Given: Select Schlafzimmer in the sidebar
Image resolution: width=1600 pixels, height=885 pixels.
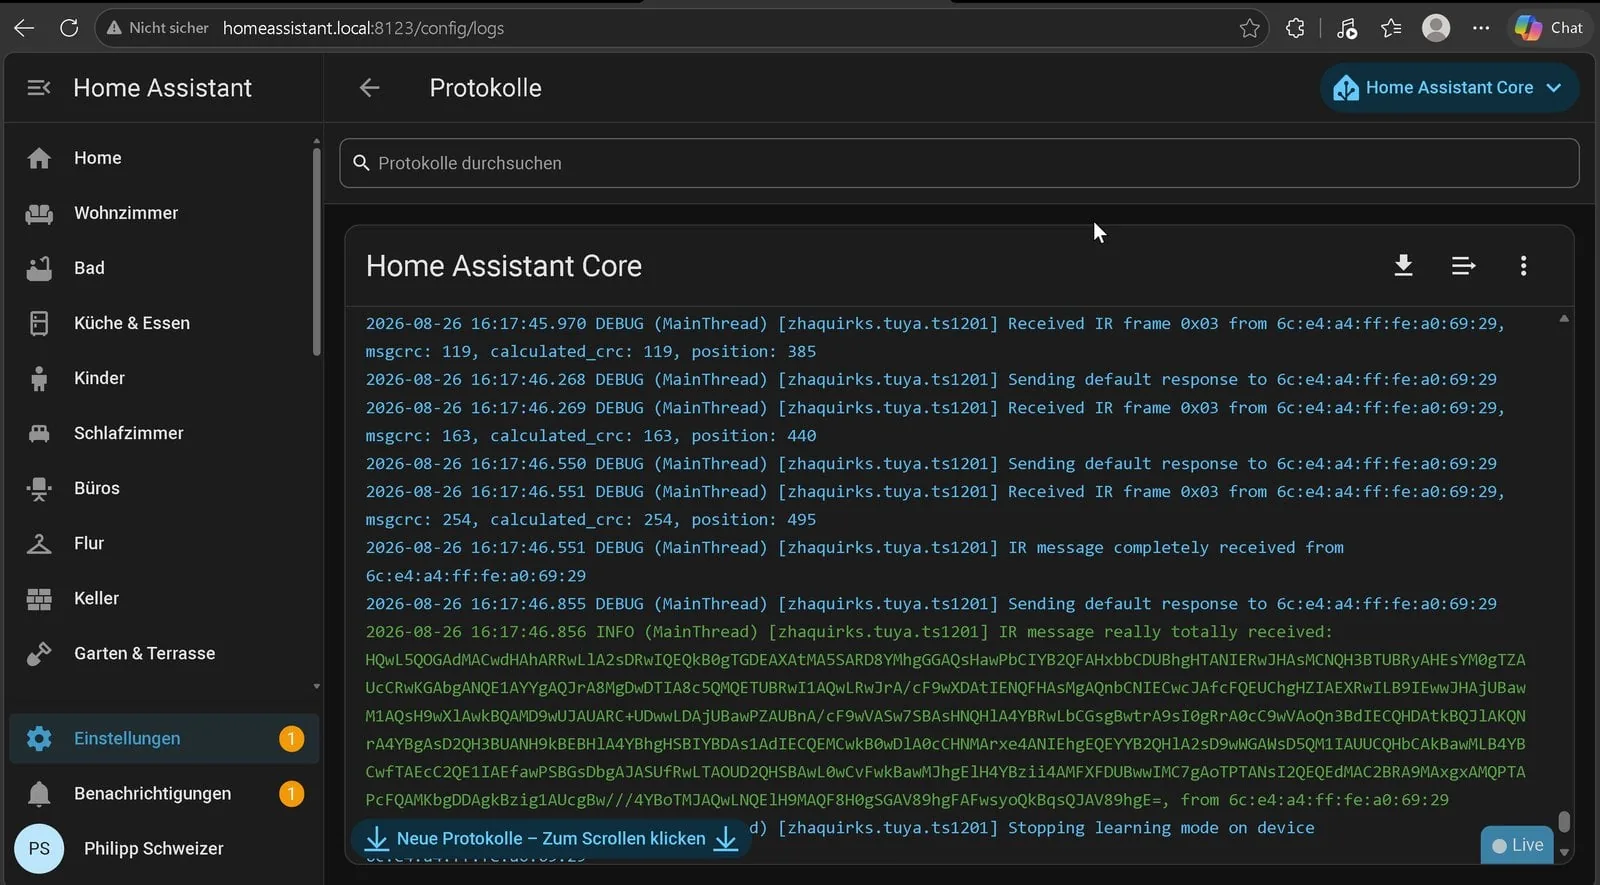Looking at the screenshot, I should (x=164, y=433).
